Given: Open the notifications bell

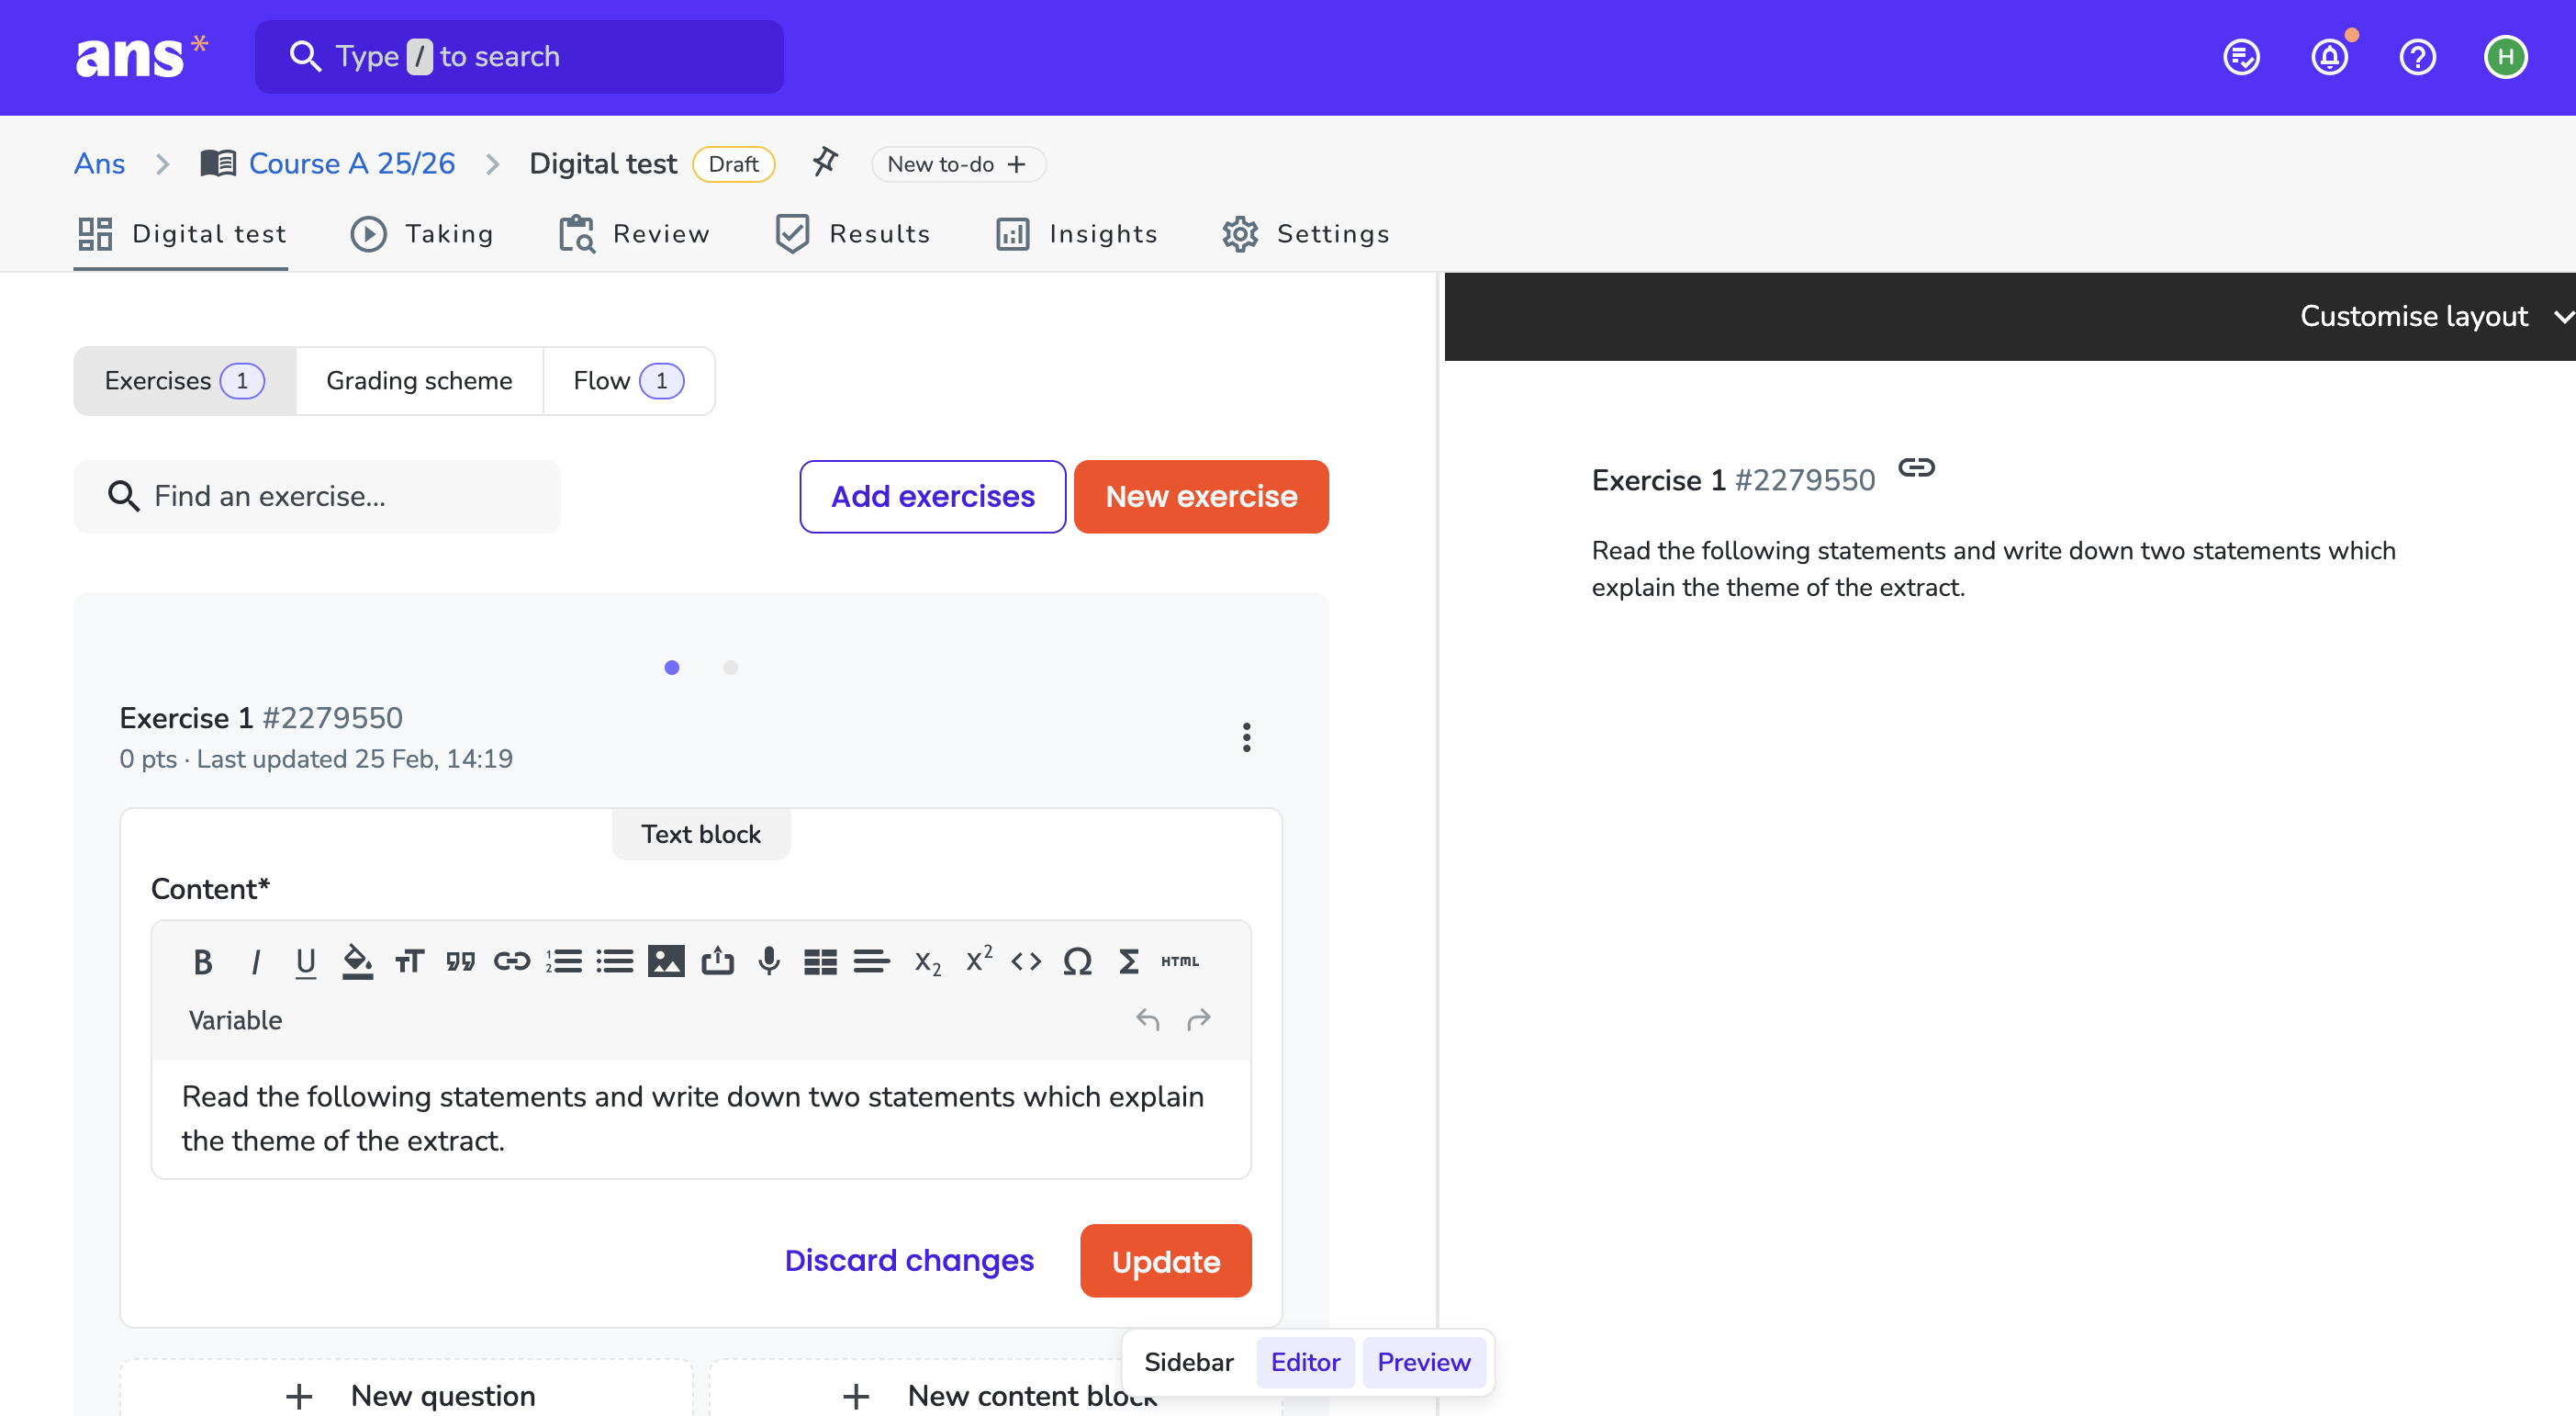Looking at the screenshot, I should click(2330, 56).
